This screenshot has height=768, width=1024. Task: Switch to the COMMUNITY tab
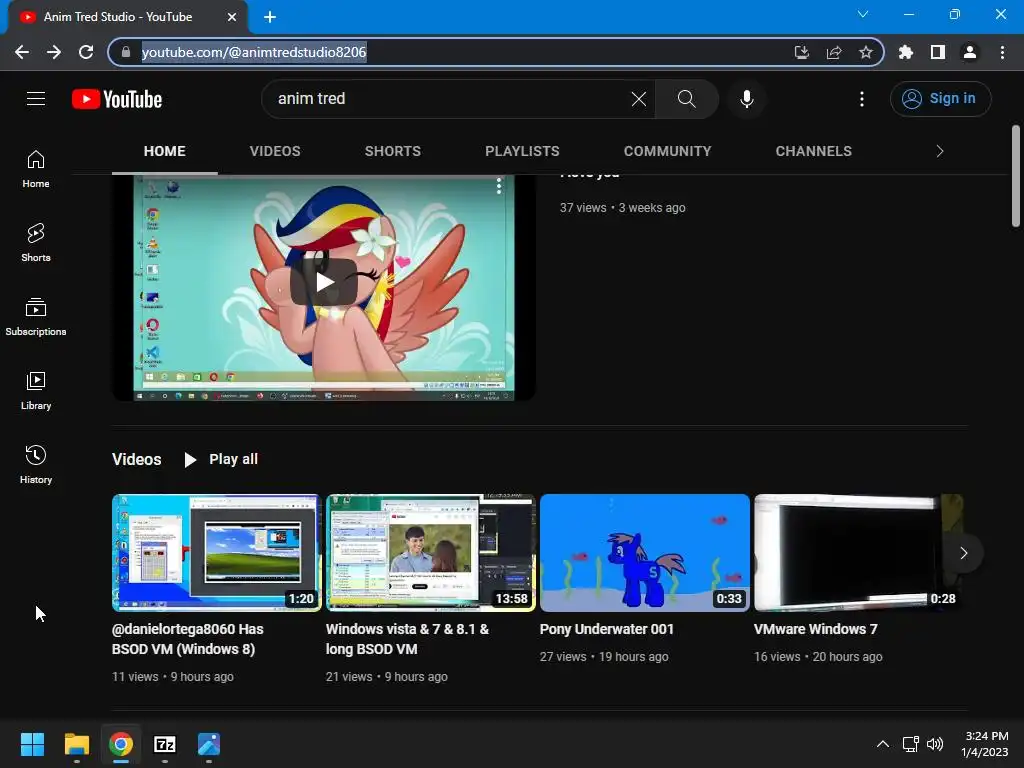[x=667, y=151]
